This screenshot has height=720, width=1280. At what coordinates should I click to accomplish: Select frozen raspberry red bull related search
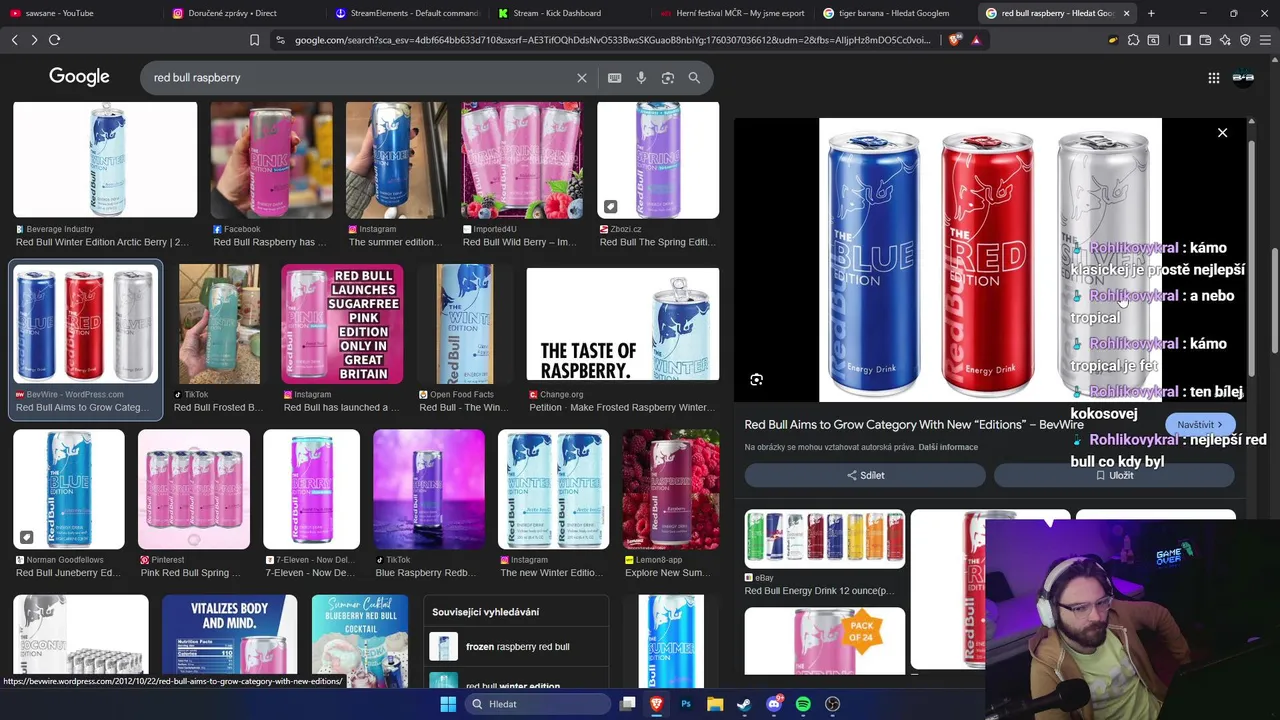[517, 647]
